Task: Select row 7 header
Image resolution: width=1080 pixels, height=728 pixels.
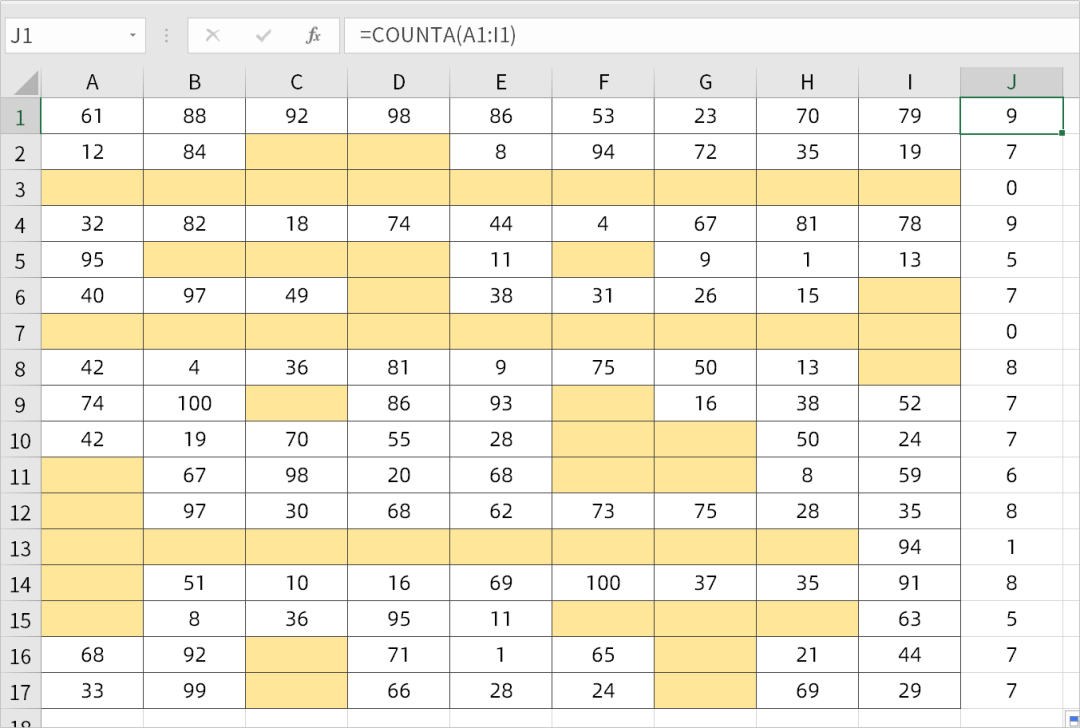Action: [x=20, y=332]
